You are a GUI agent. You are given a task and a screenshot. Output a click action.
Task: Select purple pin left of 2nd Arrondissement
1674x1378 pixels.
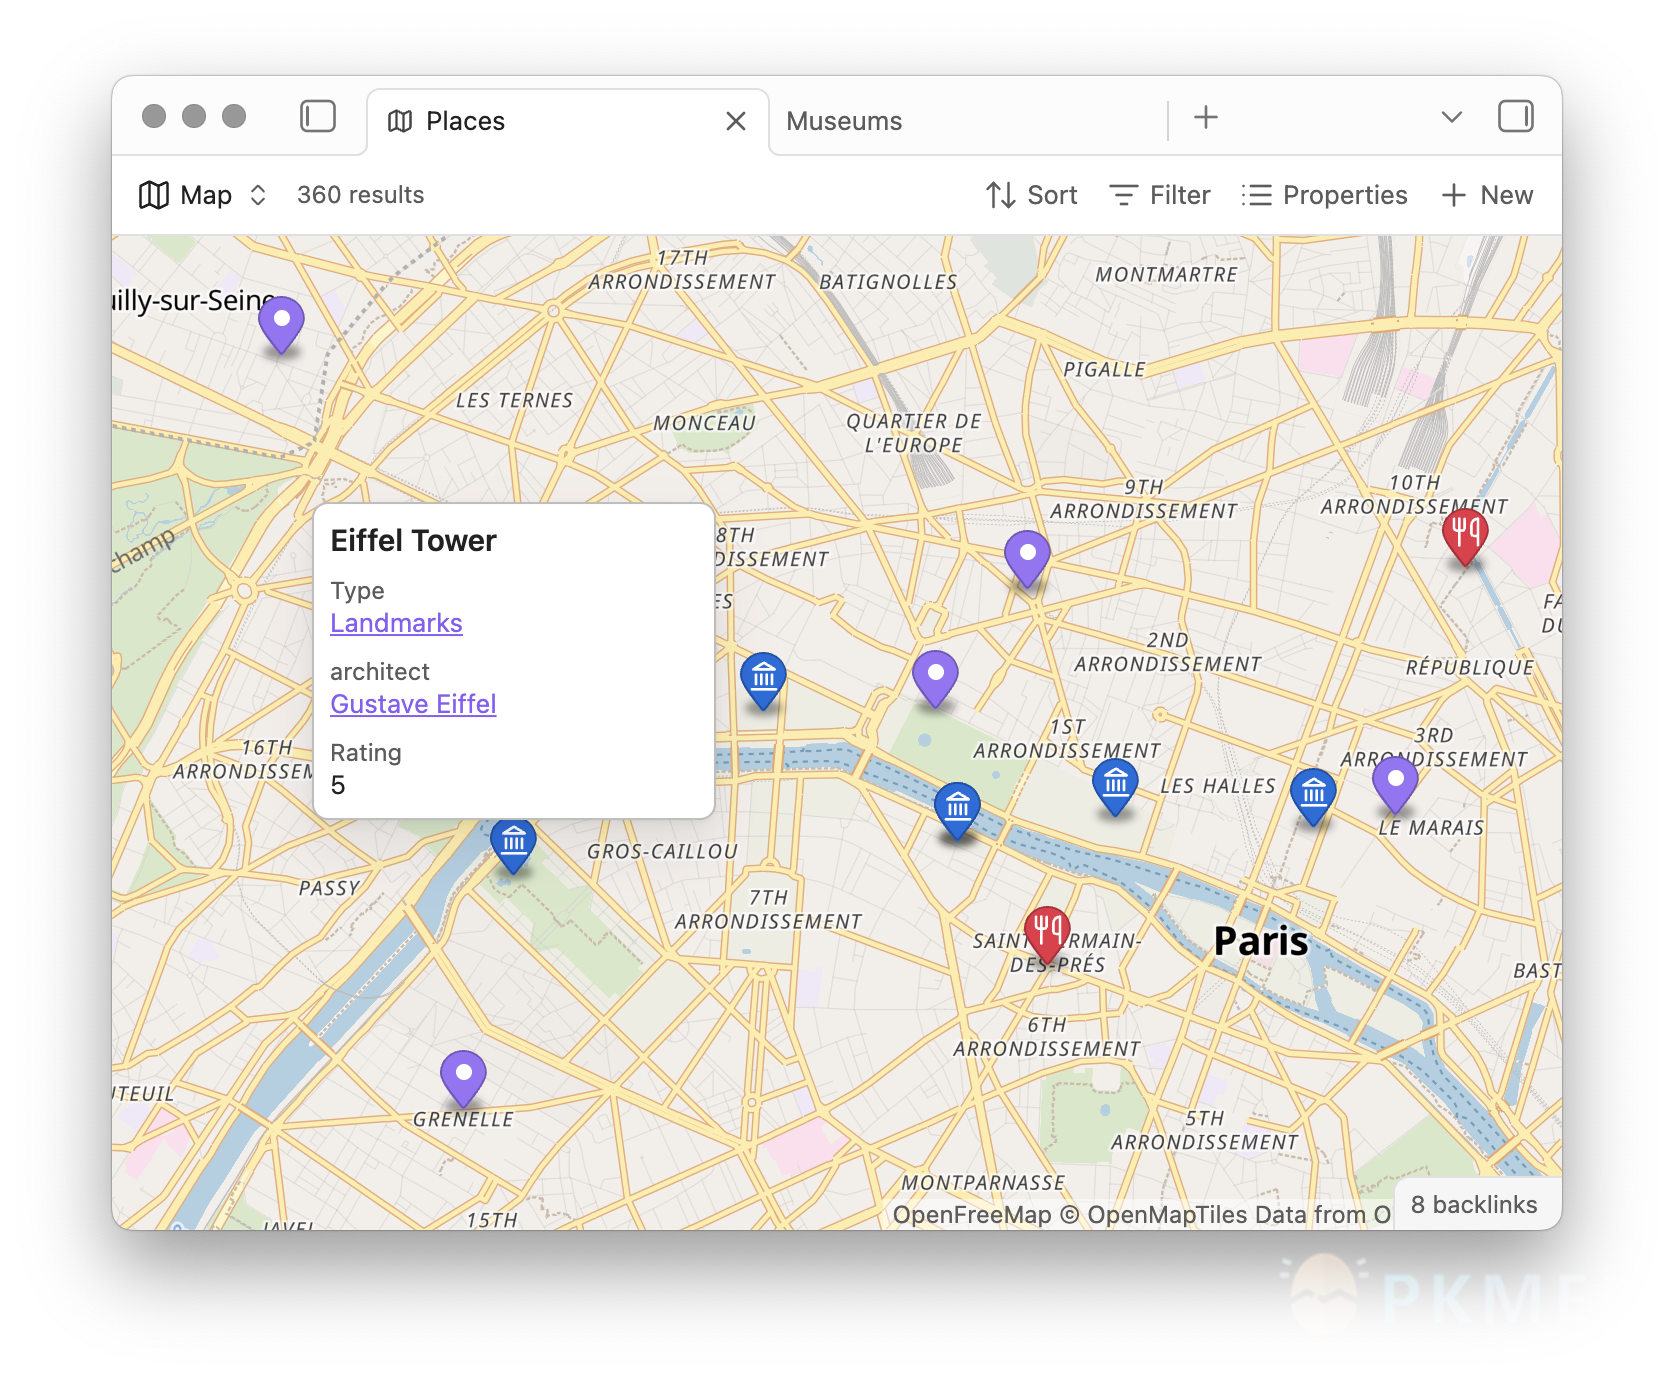click(x=935, y=680)
